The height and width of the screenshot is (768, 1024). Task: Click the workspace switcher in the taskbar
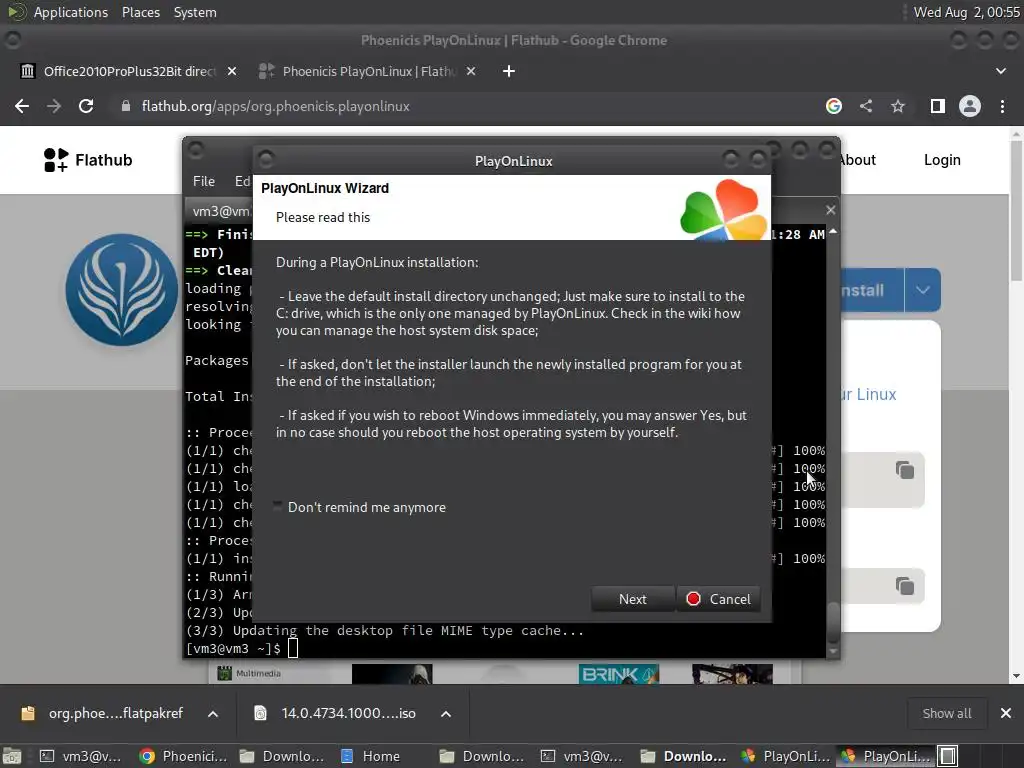pos(948,756)
